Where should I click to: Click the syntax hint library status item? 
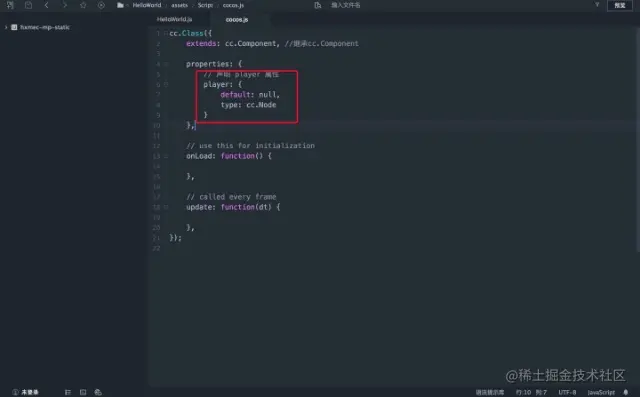490,392
